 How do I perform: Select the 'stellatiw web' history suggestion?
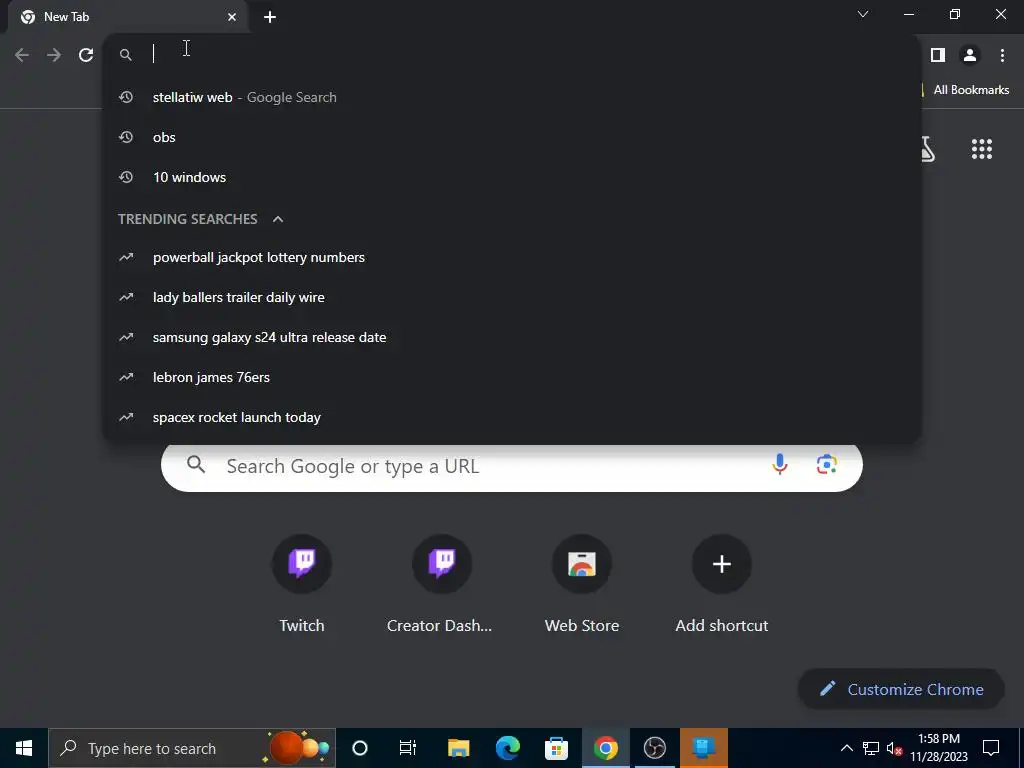point(513,97)
